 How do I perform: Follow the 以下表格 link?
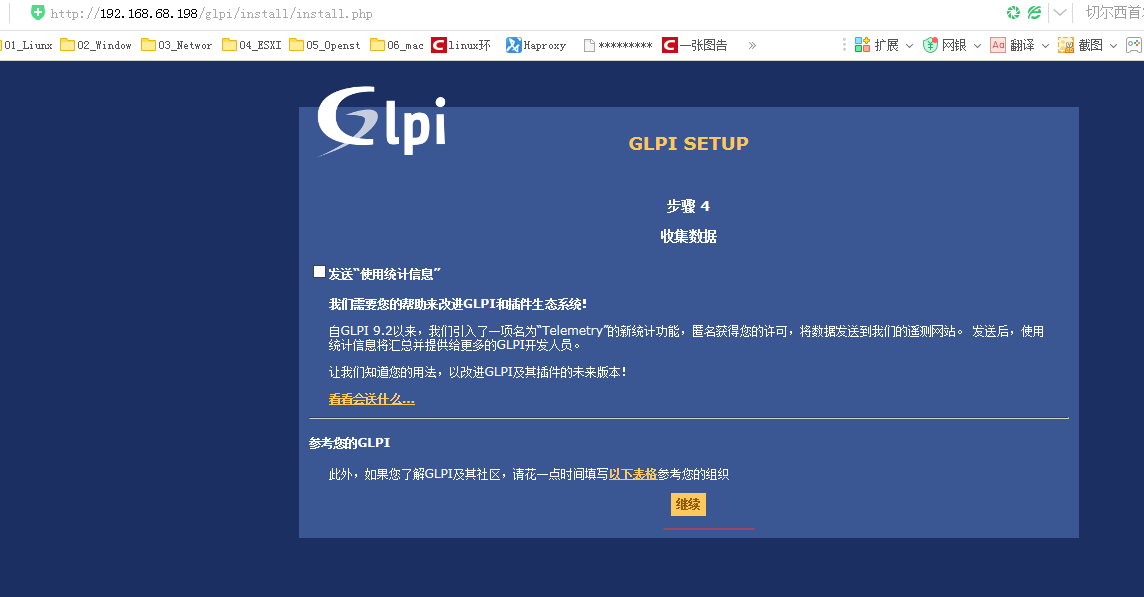click(x=633, y=474)
